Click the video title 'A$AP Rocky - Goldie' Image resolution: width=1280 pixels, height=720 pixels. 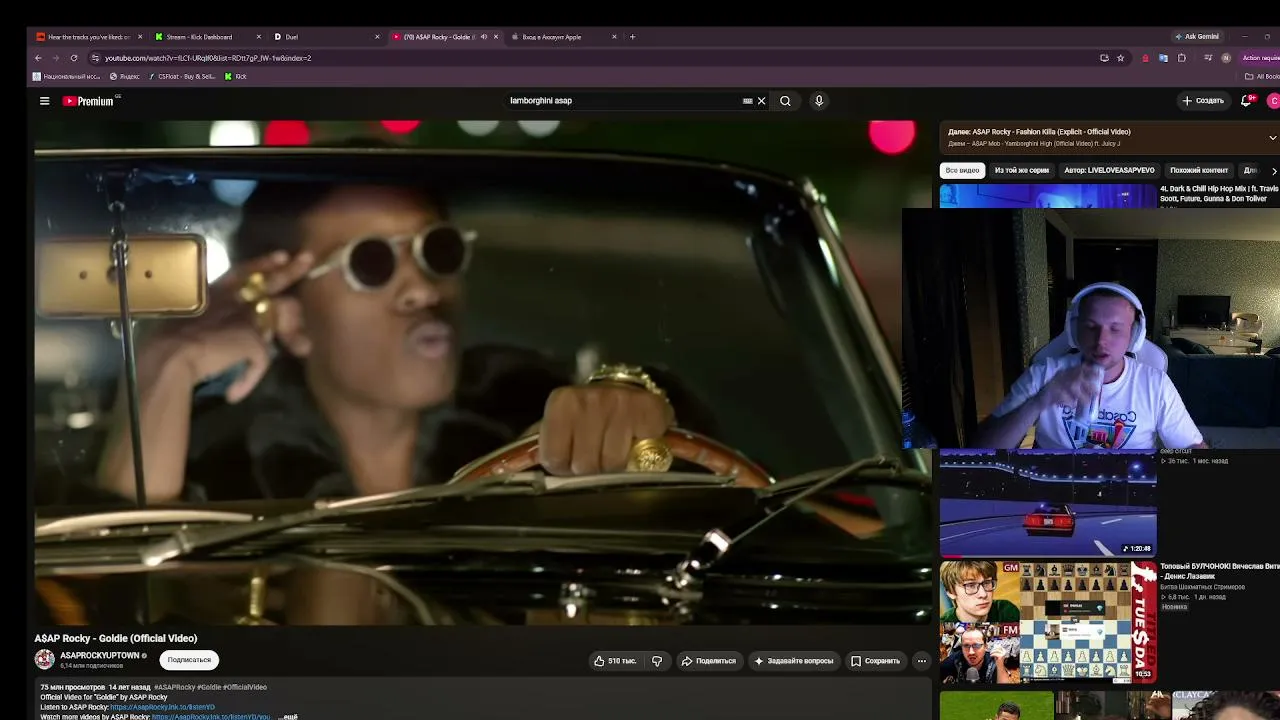(x=116, y=638)
